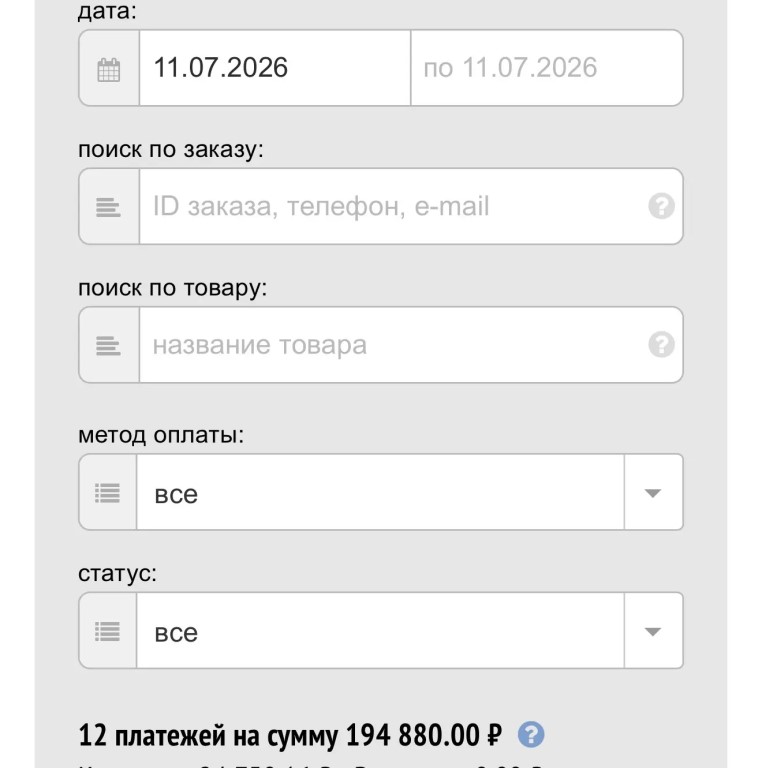
Task: Expand the status dropdown arrow
Action: point(653,631)
